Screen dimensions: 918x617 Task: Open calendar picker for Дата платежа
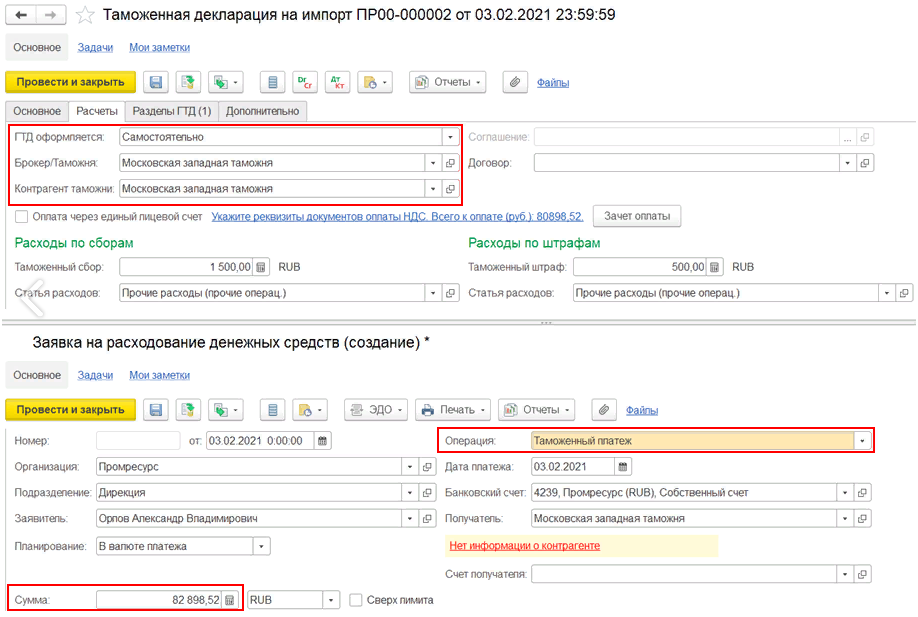click(x=624, y=467)
